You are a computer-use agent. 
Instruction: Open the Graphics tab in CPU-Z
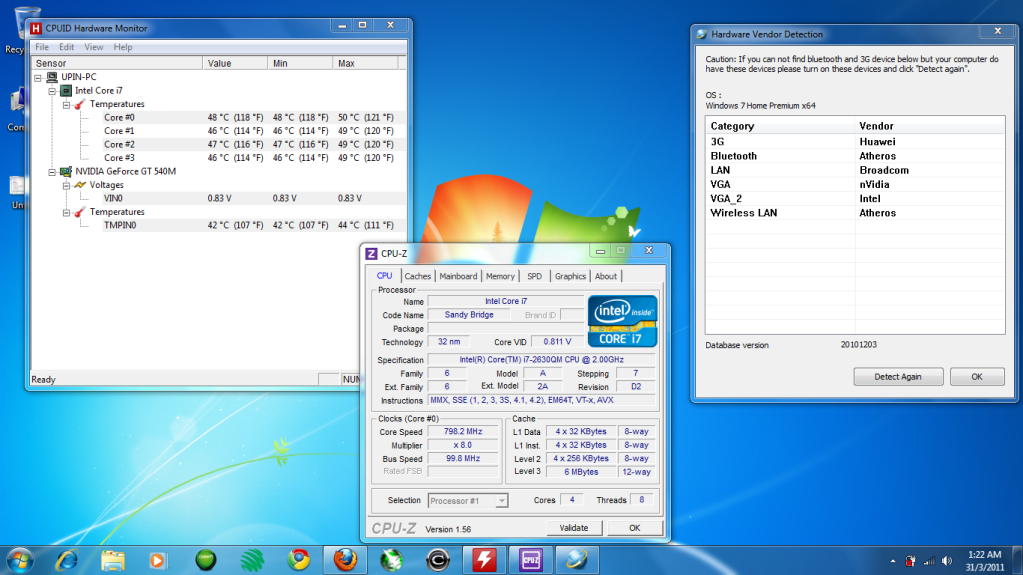tap(570, 276)
